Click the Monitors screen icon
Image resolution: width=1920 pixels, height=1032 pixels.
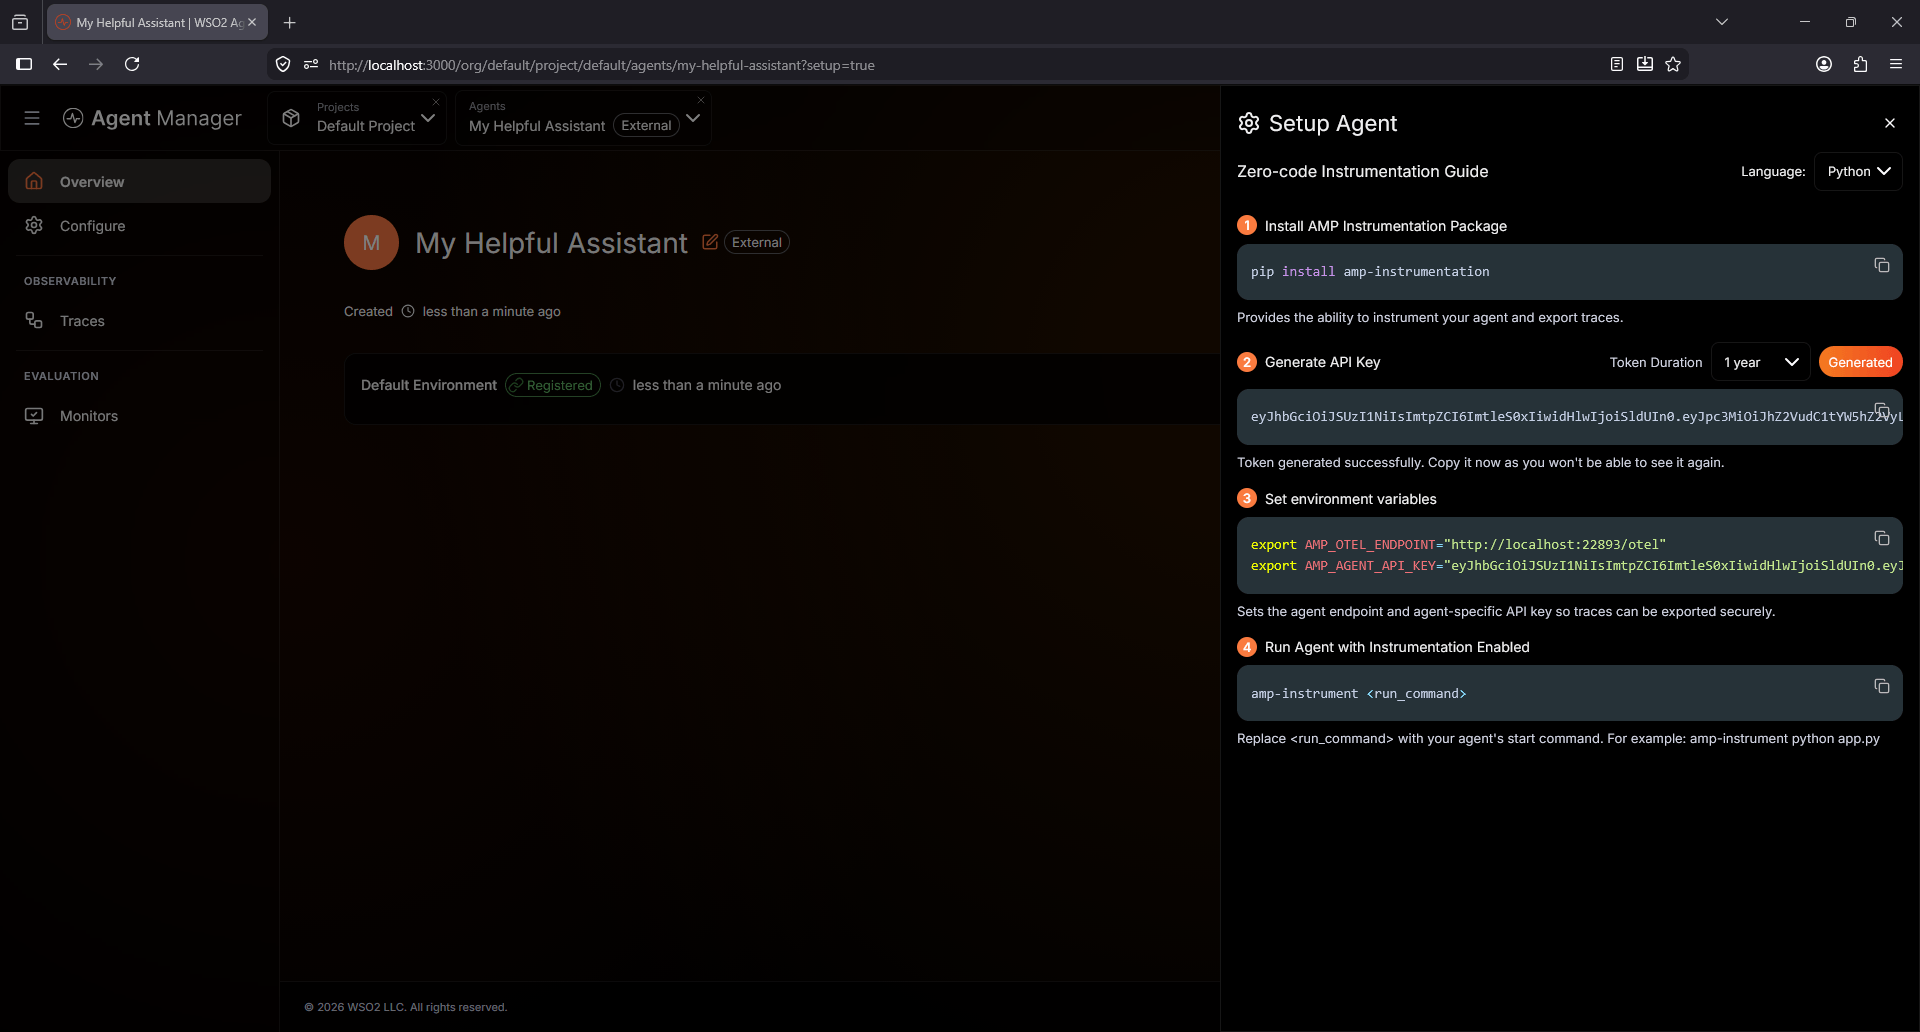(x=34, y=415)
